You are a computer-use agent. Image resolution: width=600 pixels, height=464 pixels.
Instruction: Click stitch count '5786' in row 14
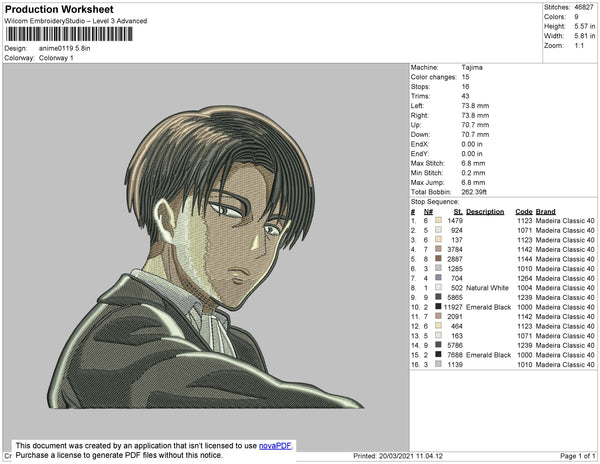click(455, 345)
